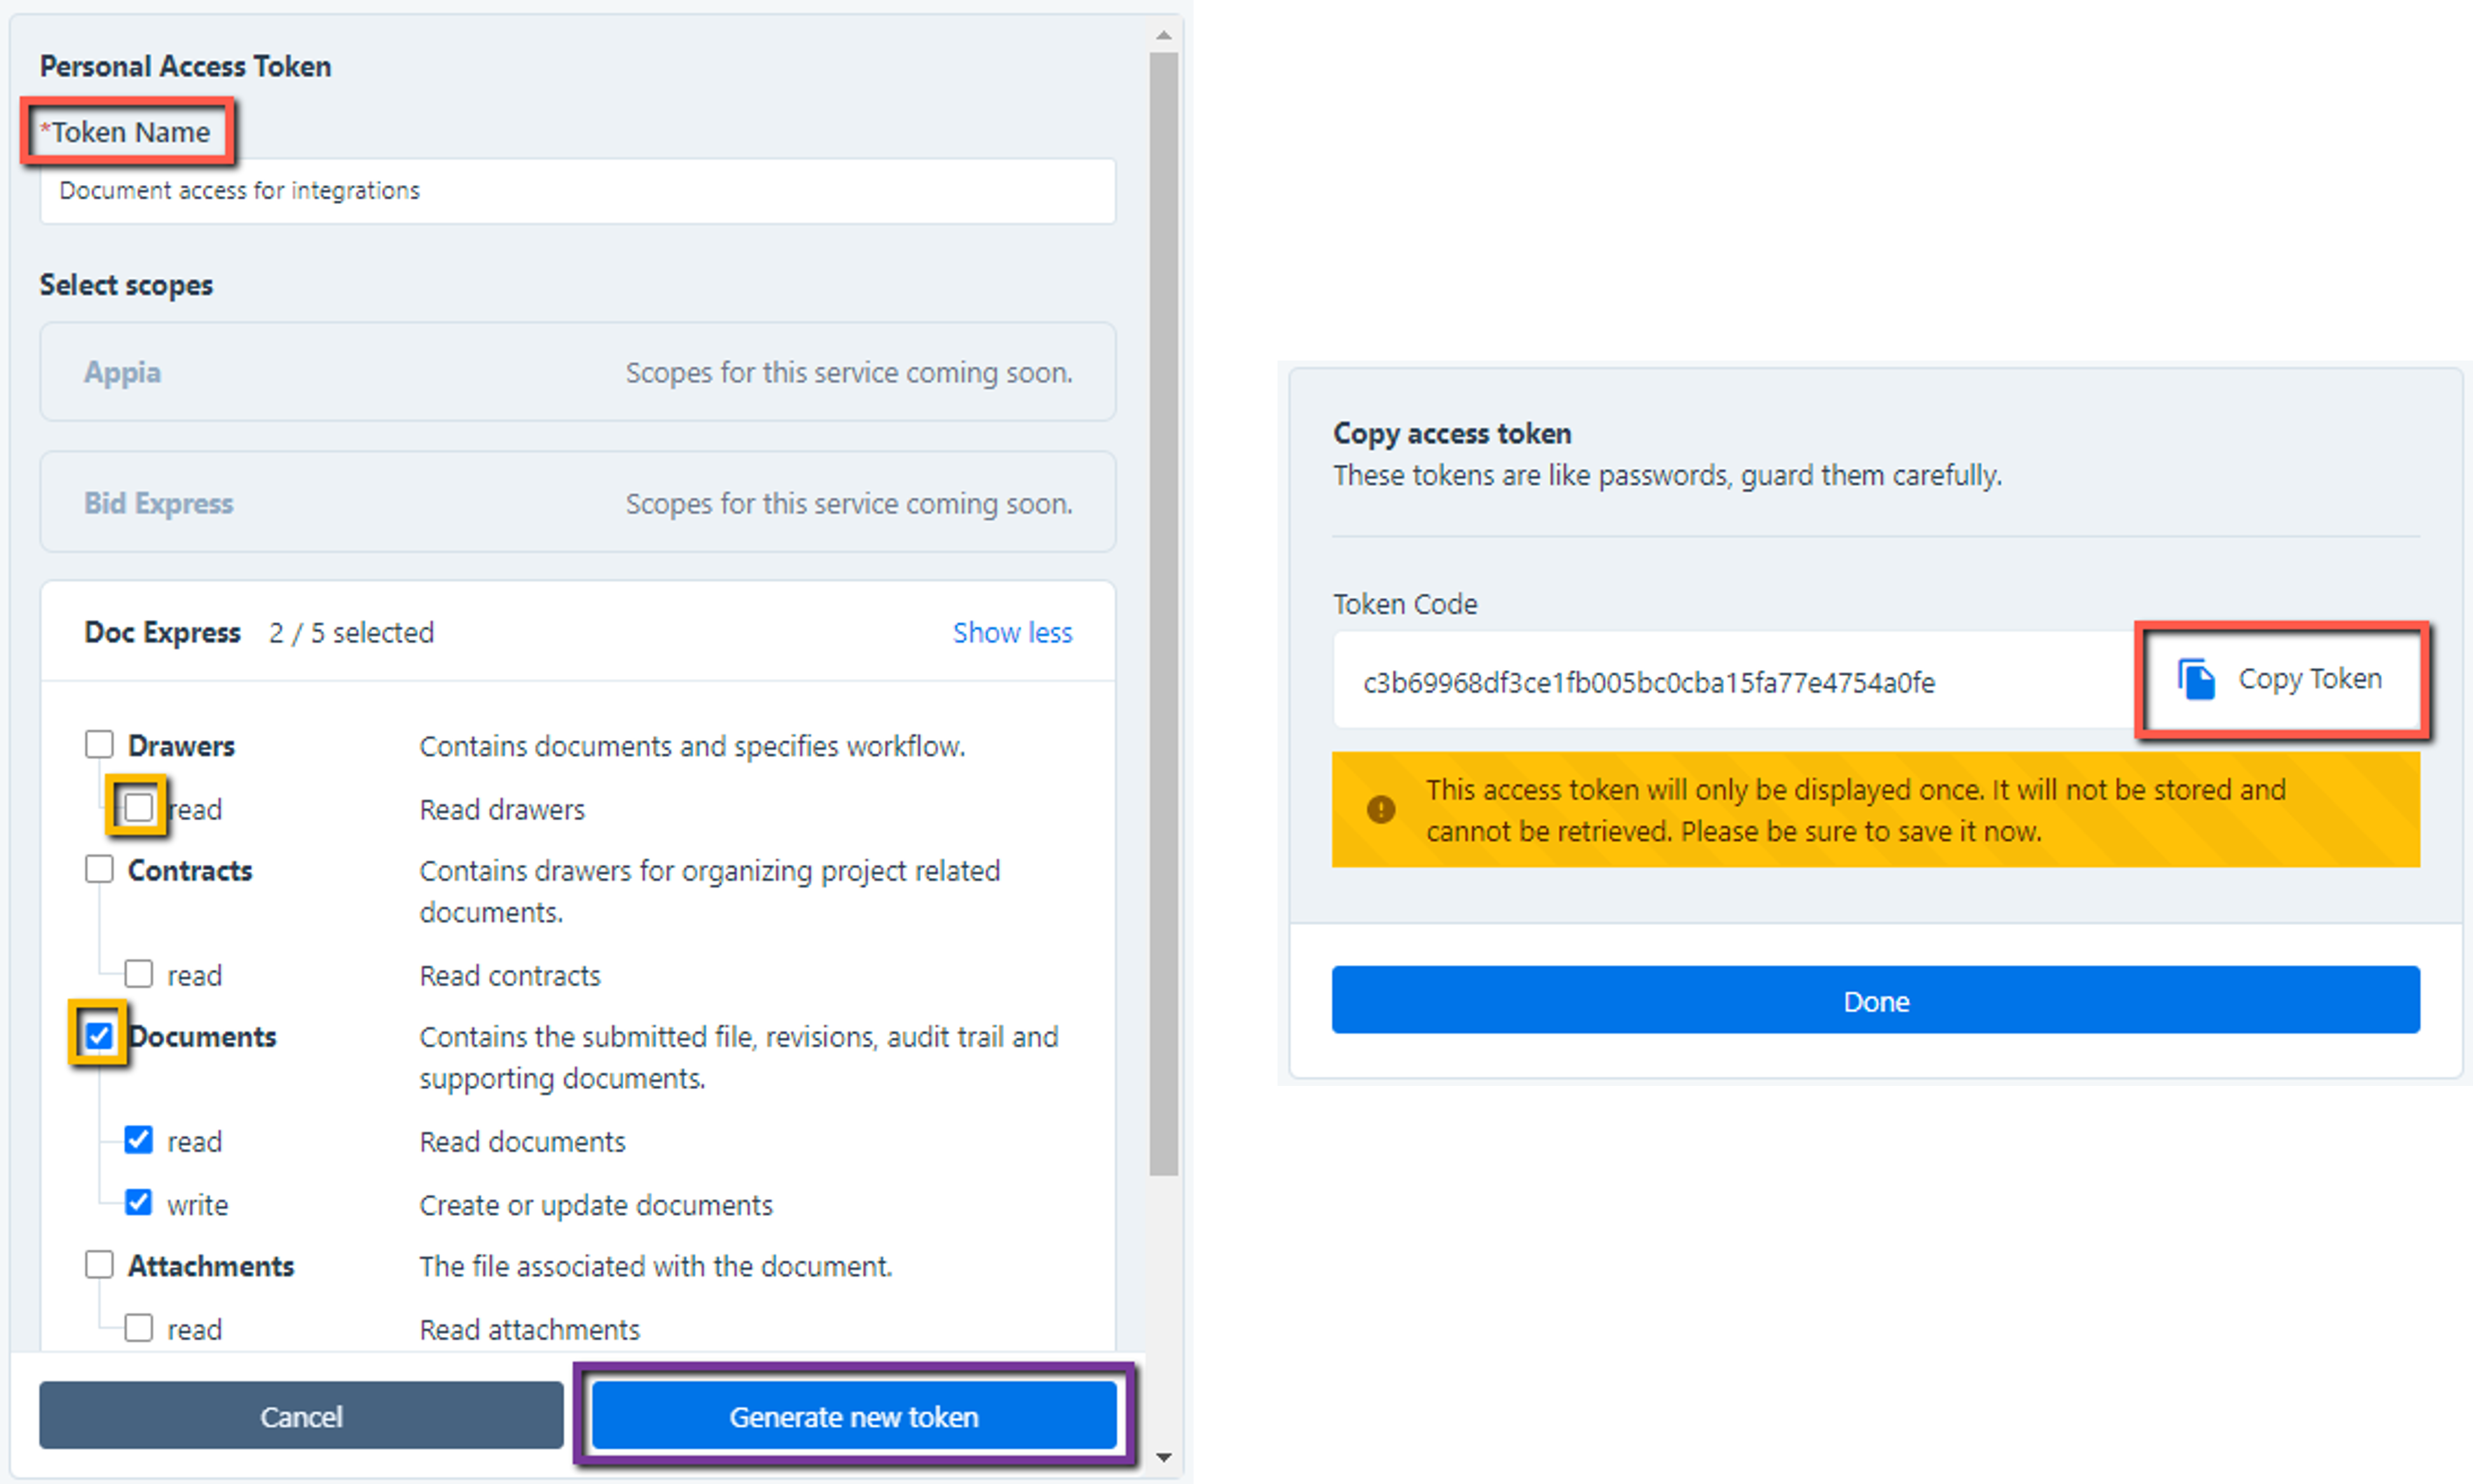Check the Attachments scope checkbox
Image resolution: width=2473 pixels, height=1484 pixels.
point(99,1265)
